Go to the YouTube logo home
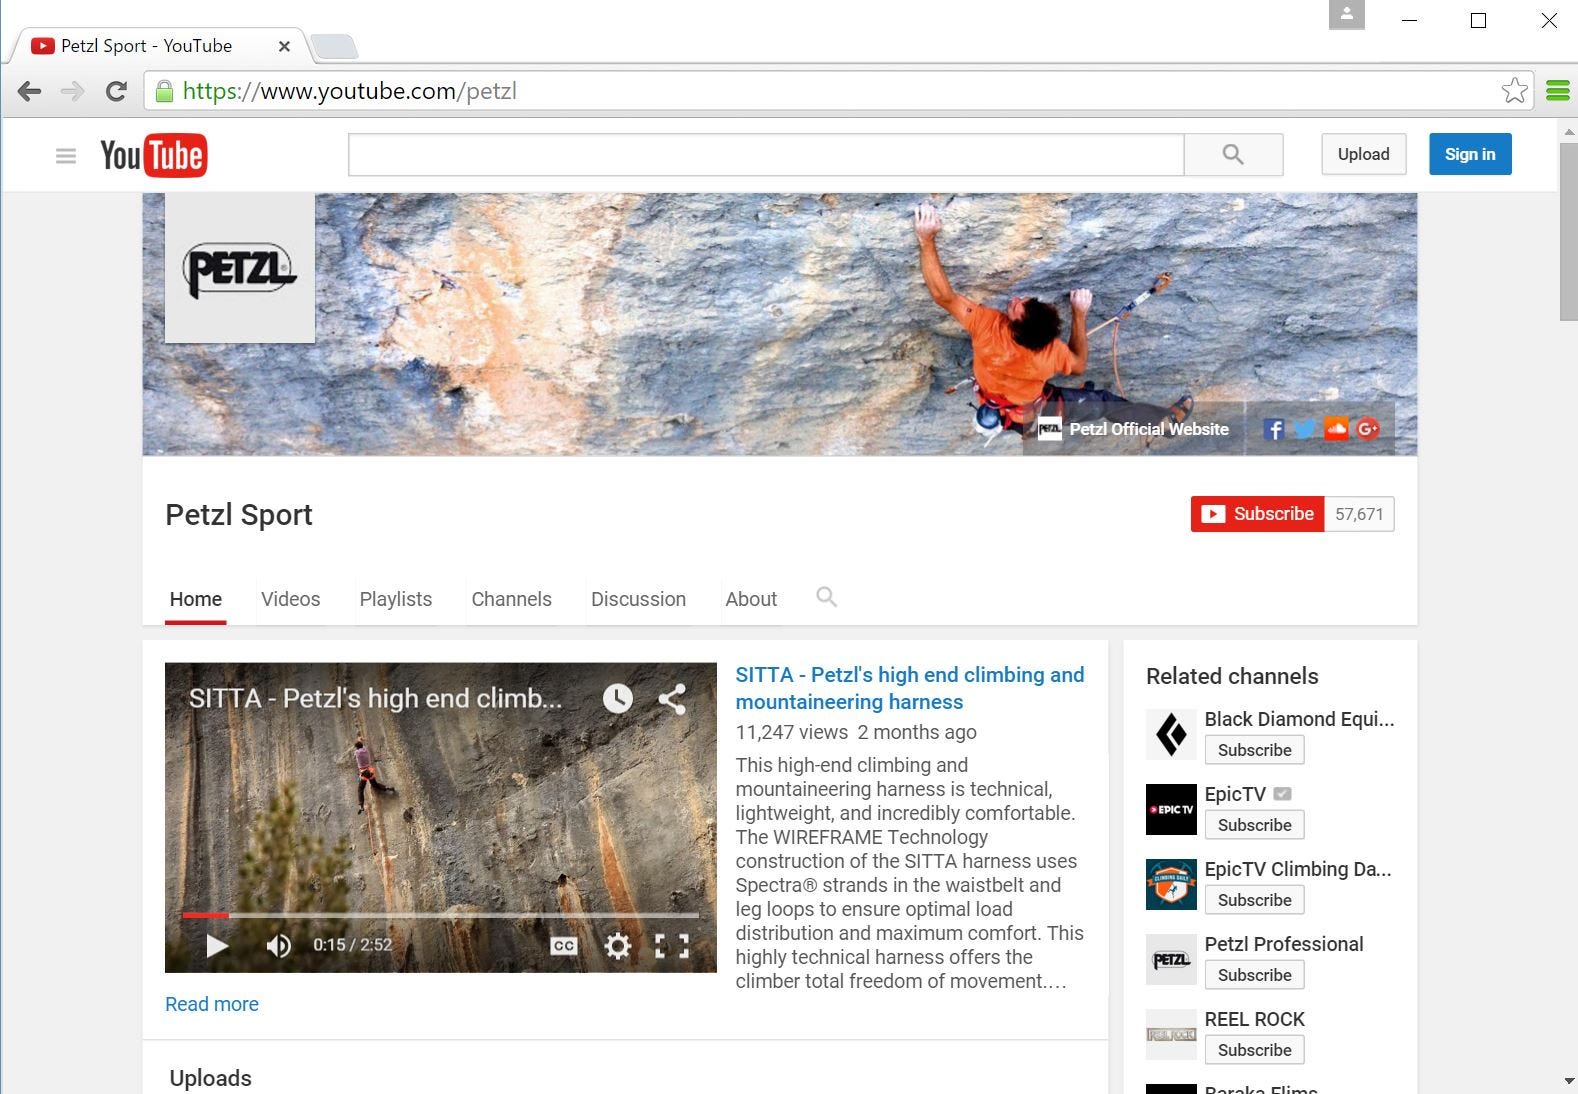Screen dimensions: 1578x1094 tap(154, 155)
